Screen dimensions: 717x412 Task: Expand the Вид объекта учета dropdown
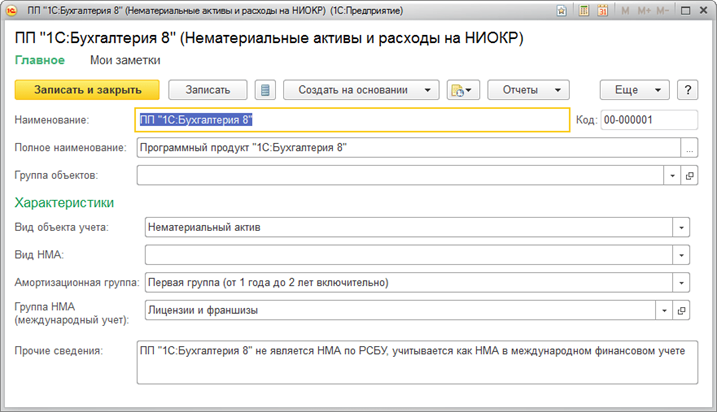click(x=681, y=228)
